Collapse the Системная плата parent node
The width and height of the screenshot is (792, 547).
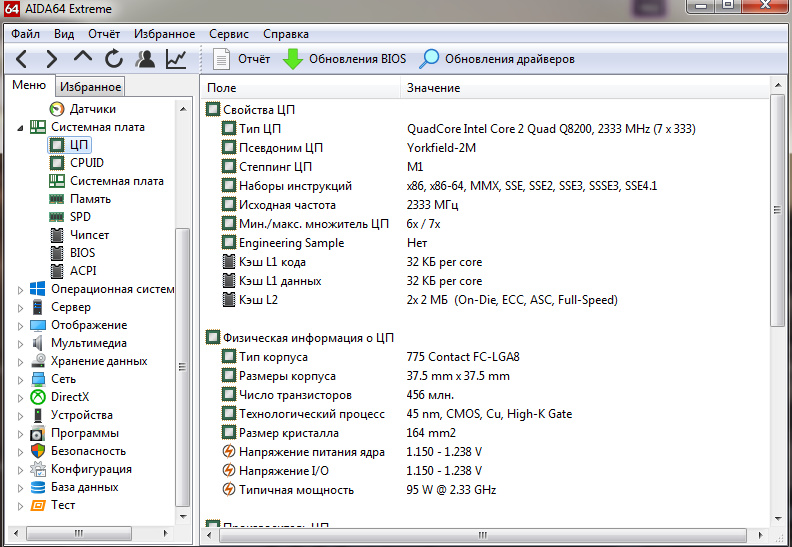20,128
